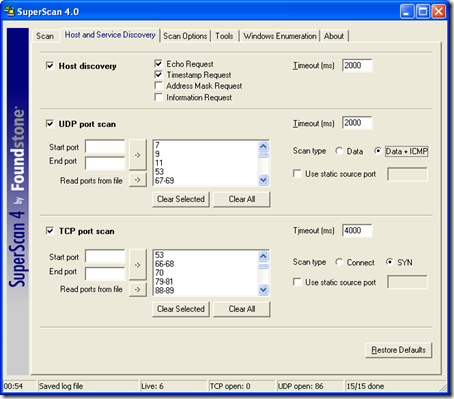The height and width of the screenshot is (399, 454).
Task: Click the UDP End port field
Action: click(105, 163)
